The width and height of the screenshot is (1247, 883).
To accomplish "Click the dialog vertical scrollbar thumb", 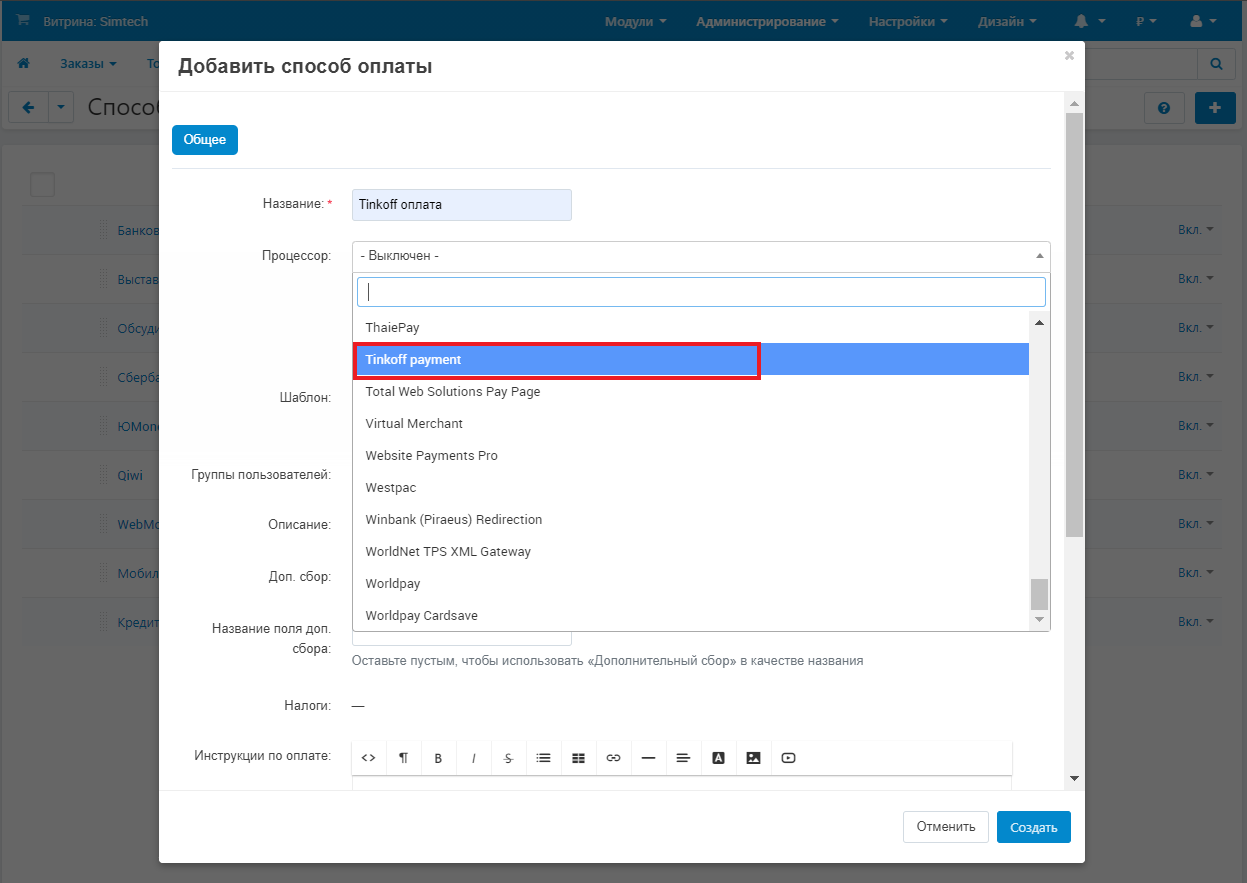I will tap(1074, 325).
